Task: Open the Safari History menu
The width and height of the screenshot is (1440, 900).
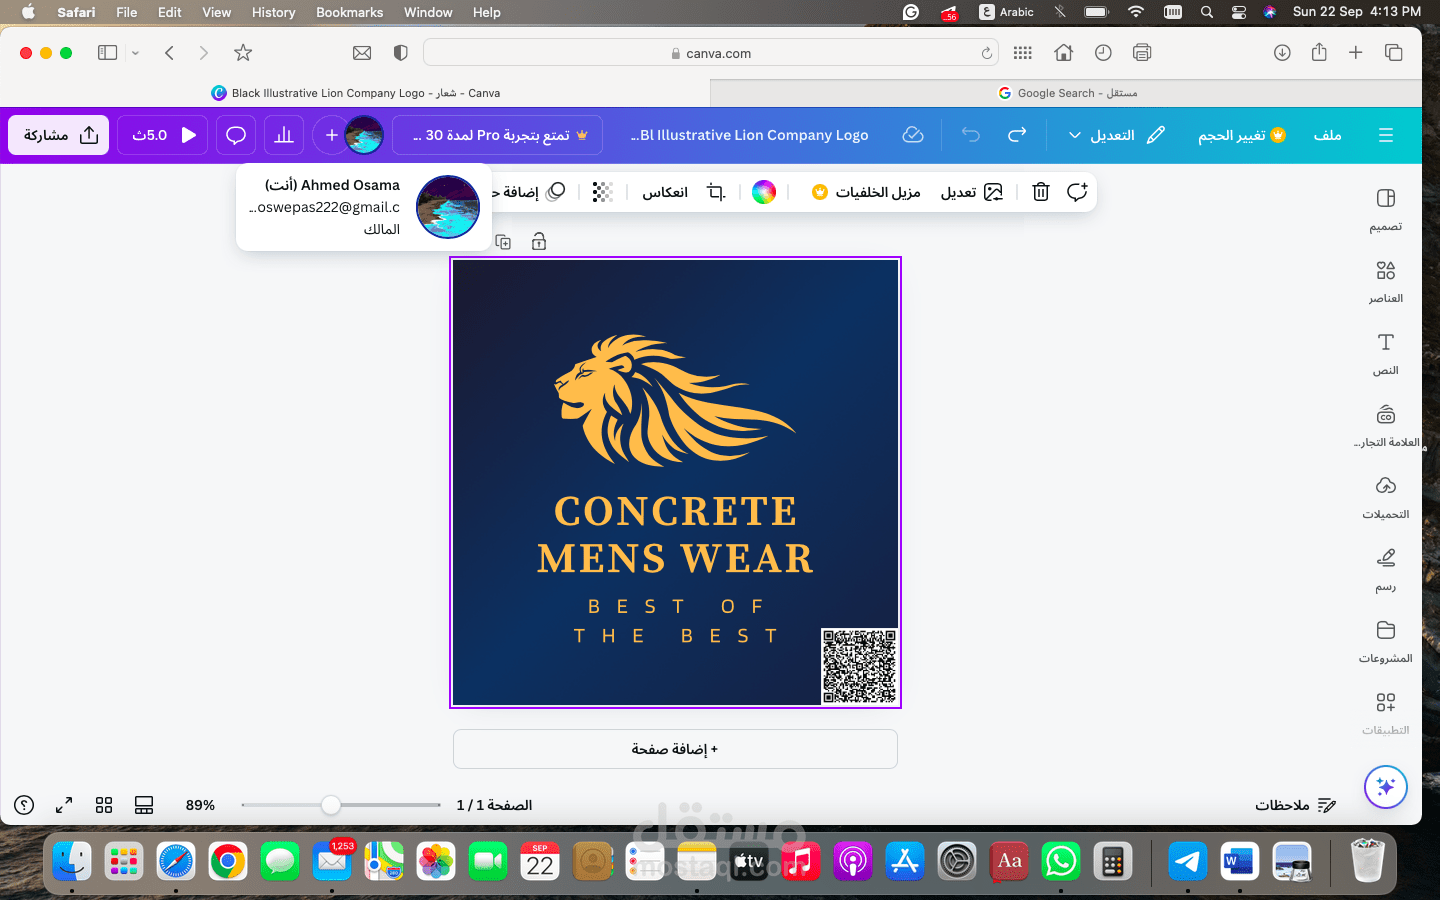Action: [x=274, y=12]
